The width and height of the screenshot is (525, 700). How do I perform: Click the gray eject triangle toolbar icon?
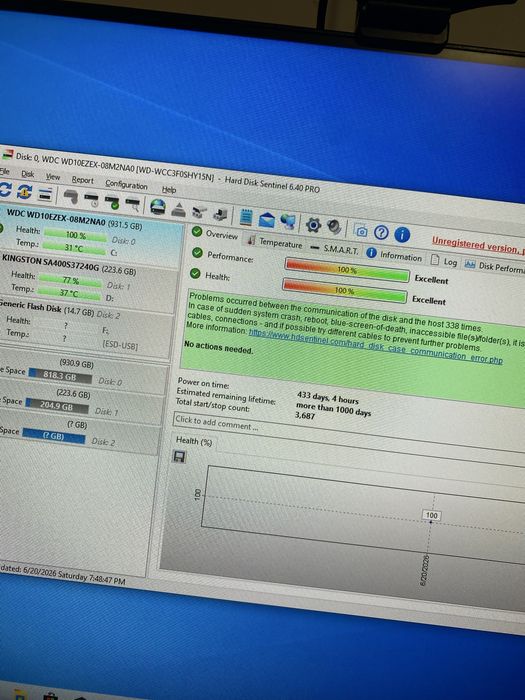[x=179, y=209]
